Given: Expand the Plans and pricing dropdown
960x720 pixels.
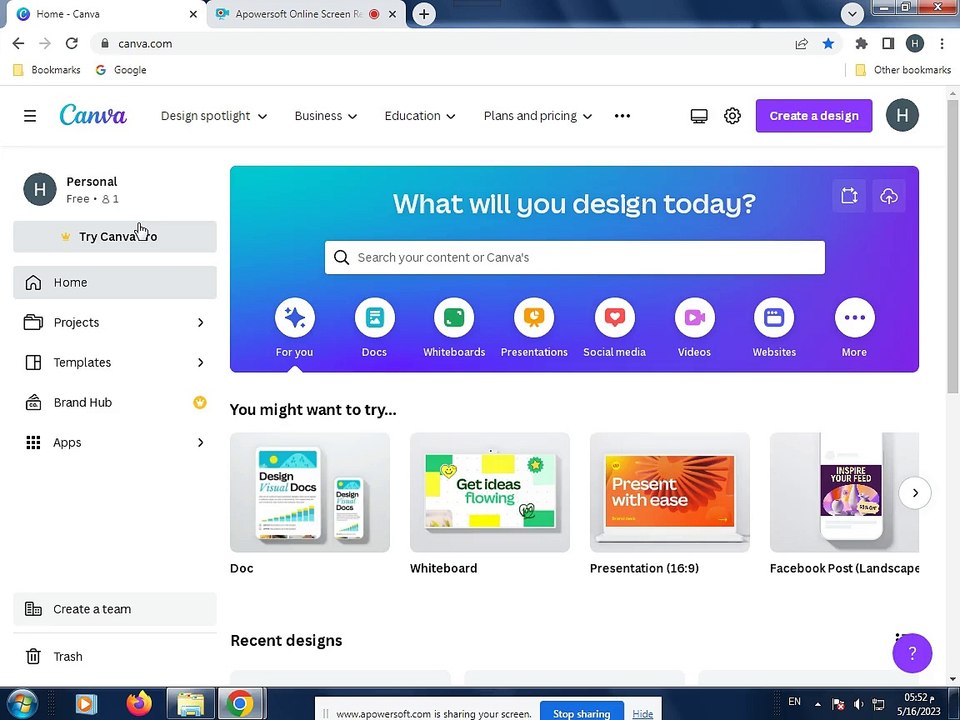Looking at the screenshot, I should 538,116.
